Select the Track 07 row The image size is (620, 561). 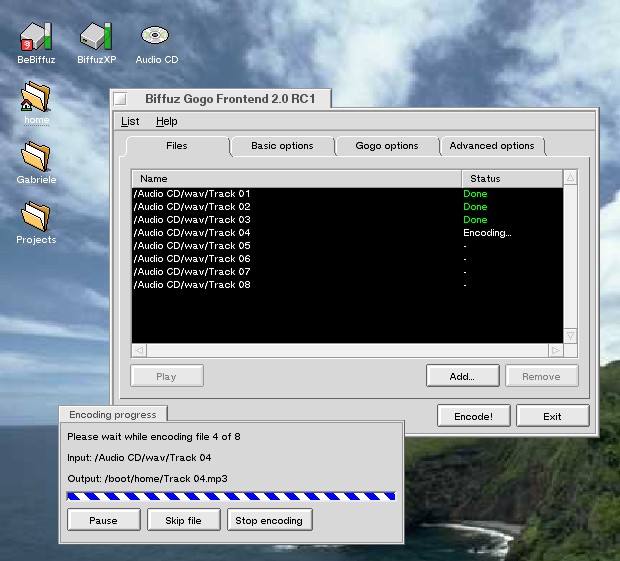click(347, 272)
